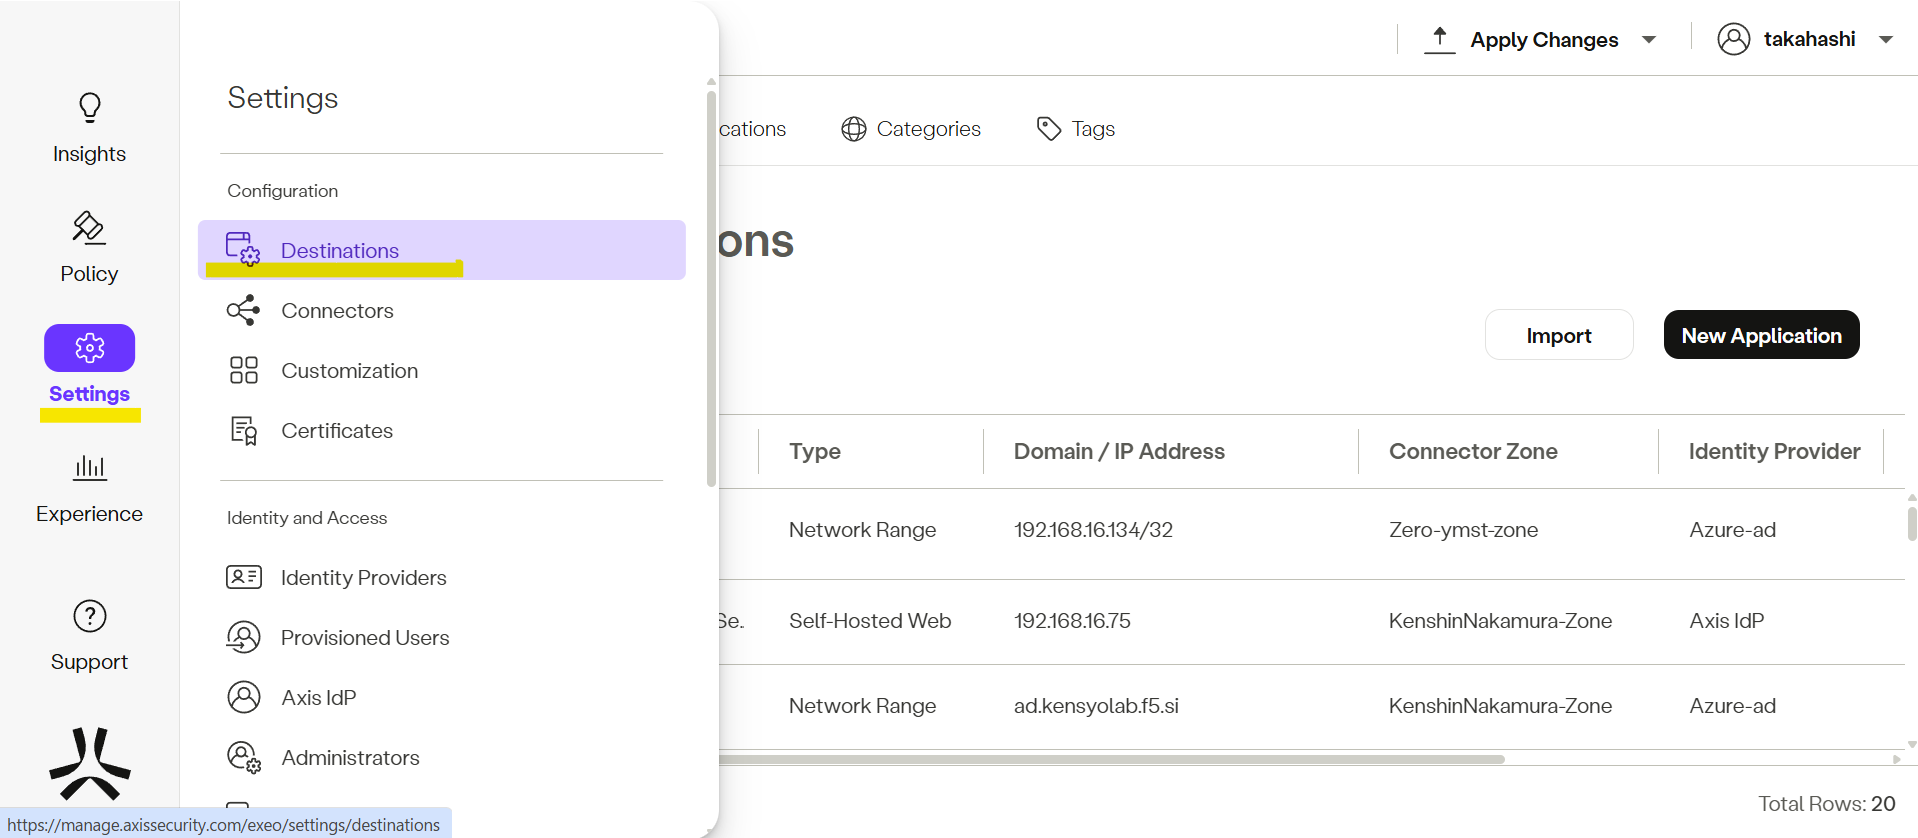Click the New Application button

pyautogui.click(x=1760, y=335)
